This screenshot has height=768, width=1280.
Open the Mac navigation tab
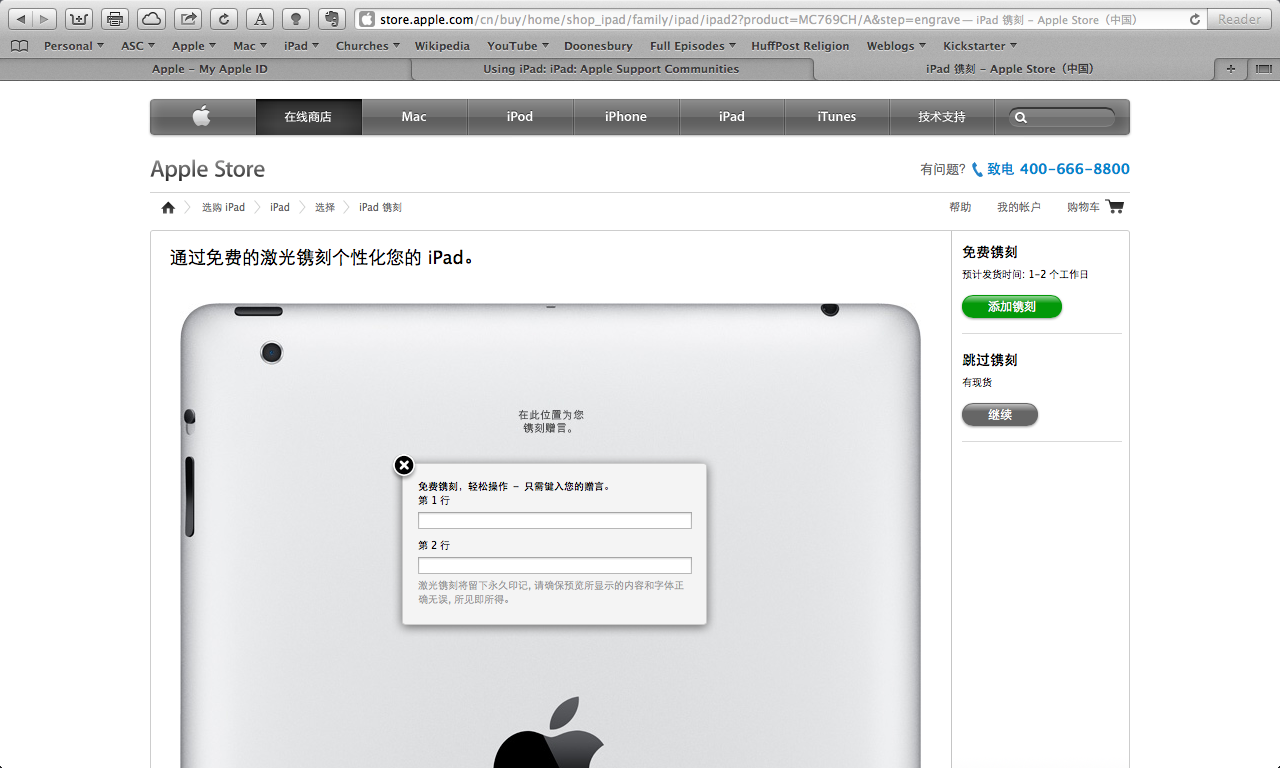point(414,117)
